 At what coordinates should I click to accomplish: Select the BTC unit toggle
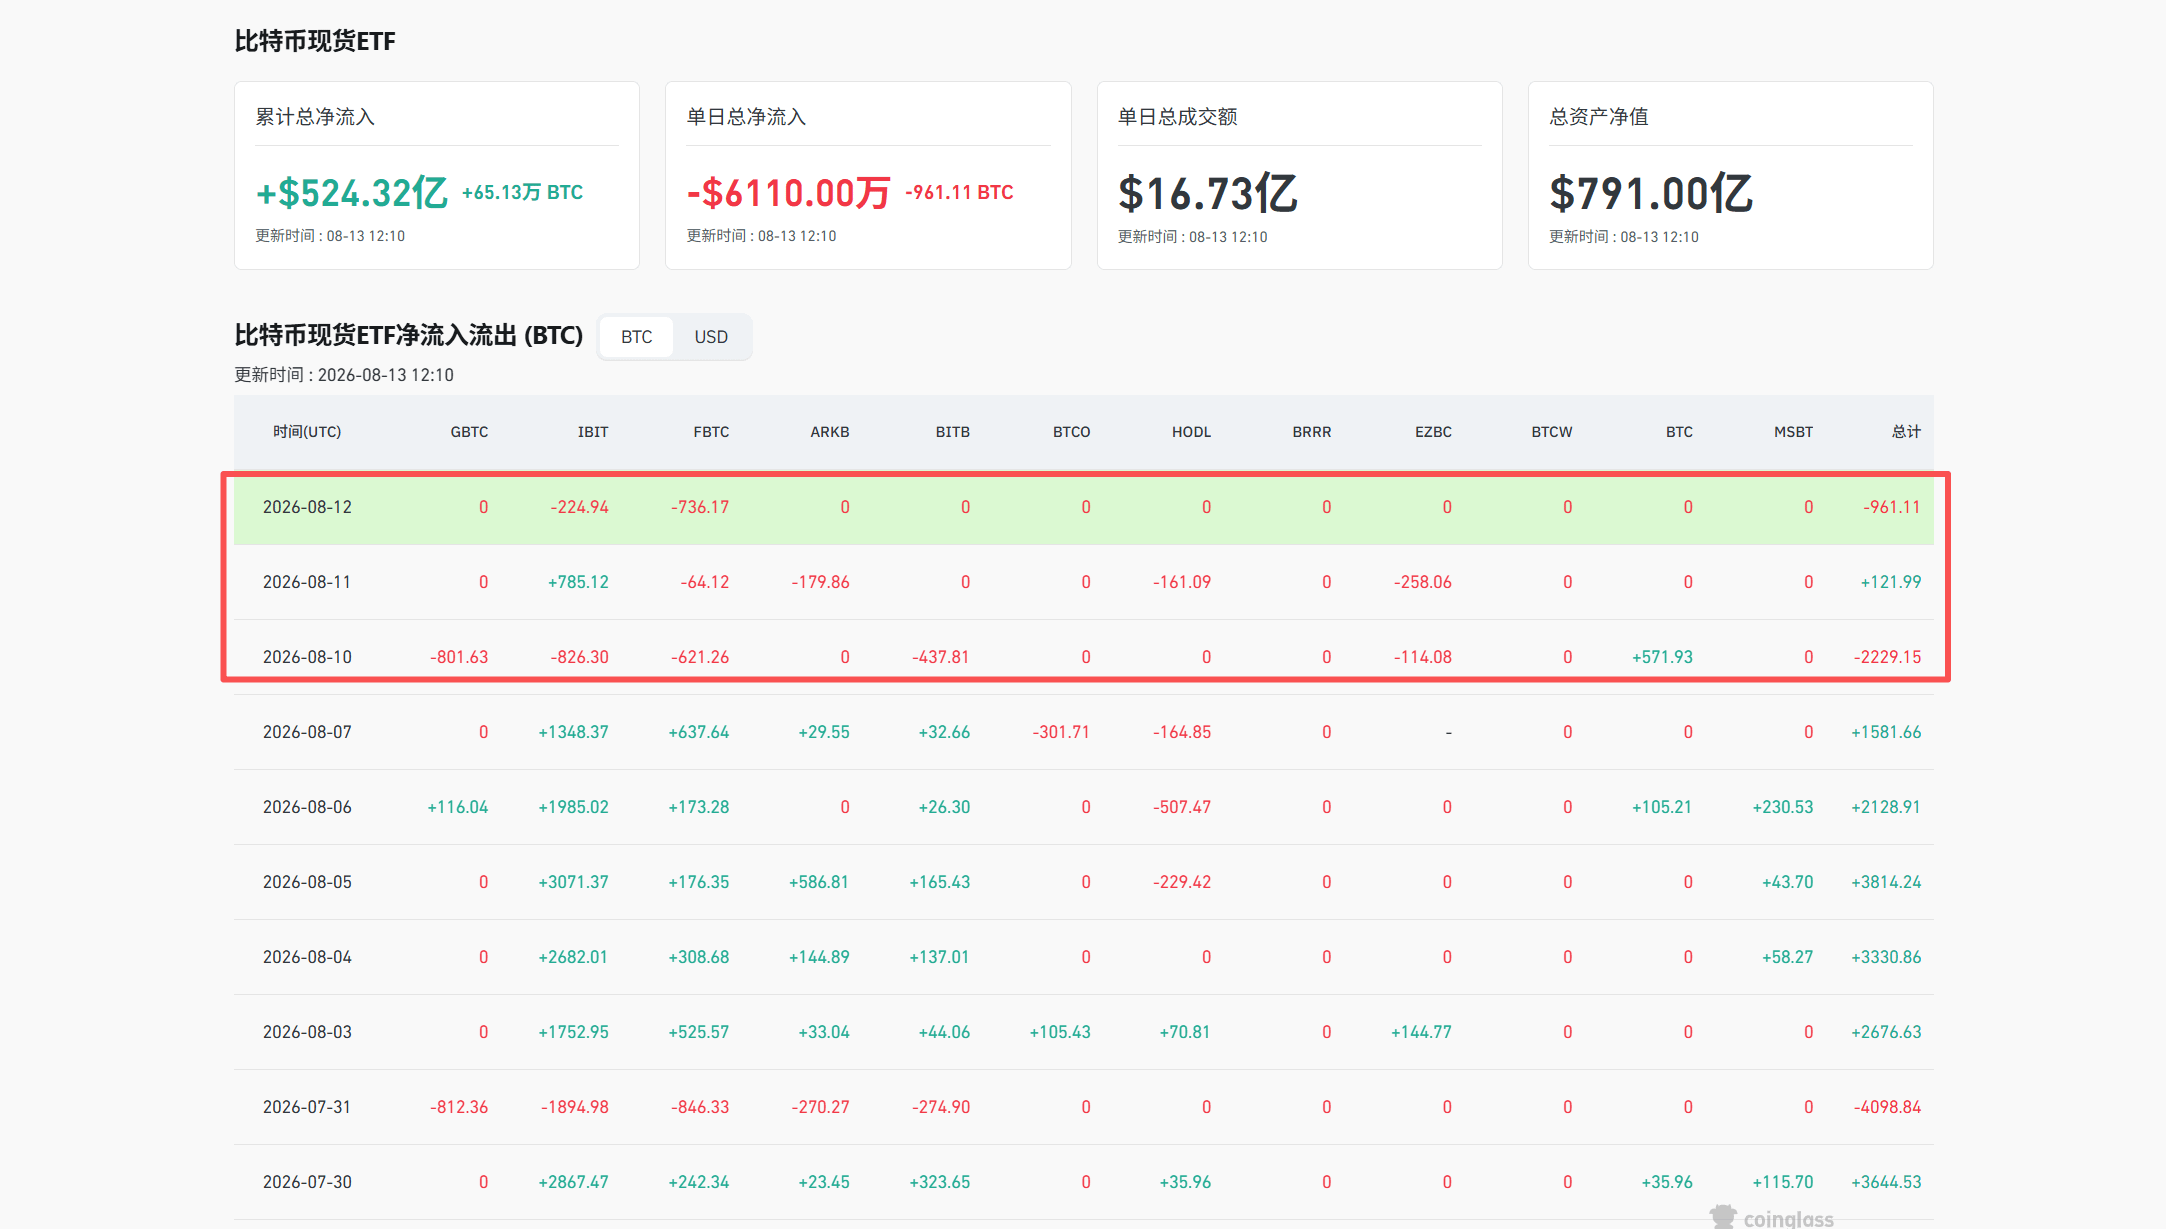[636, 337]
